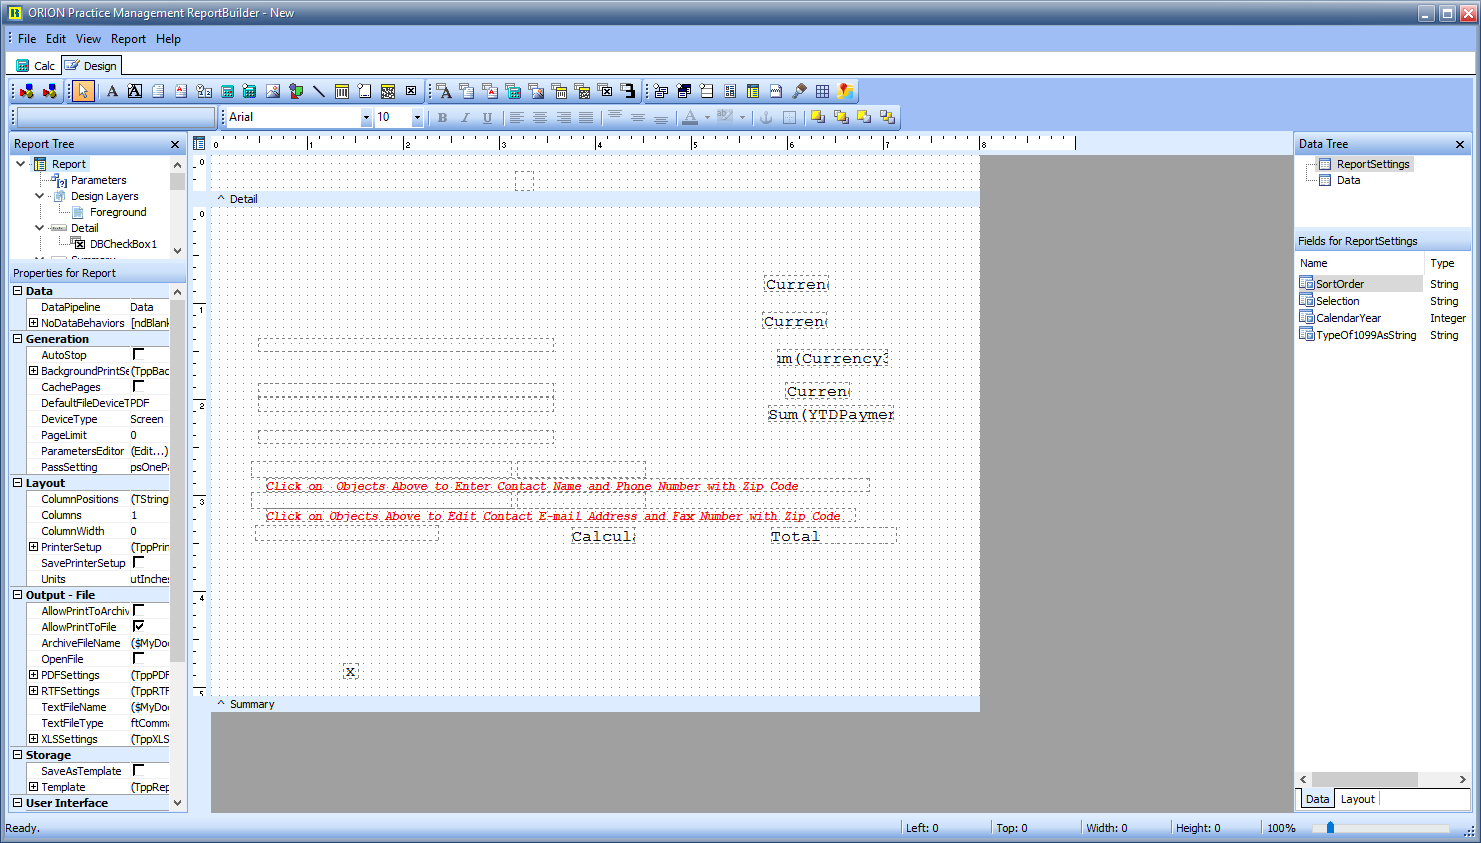The height and width of the screenshot is (843, 1481).
Task: Close the Data Tree panel
Action: (x=1460, y=144)
